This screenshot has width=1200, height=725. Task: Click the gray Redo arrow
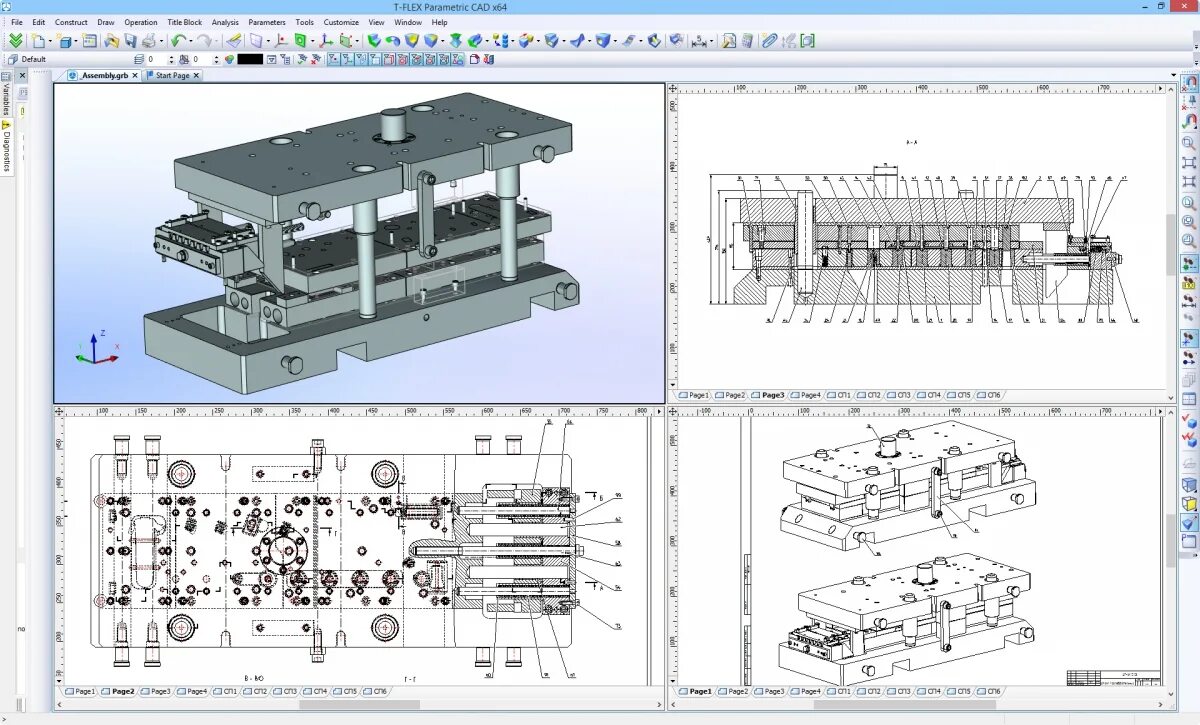tap(203, 41)
